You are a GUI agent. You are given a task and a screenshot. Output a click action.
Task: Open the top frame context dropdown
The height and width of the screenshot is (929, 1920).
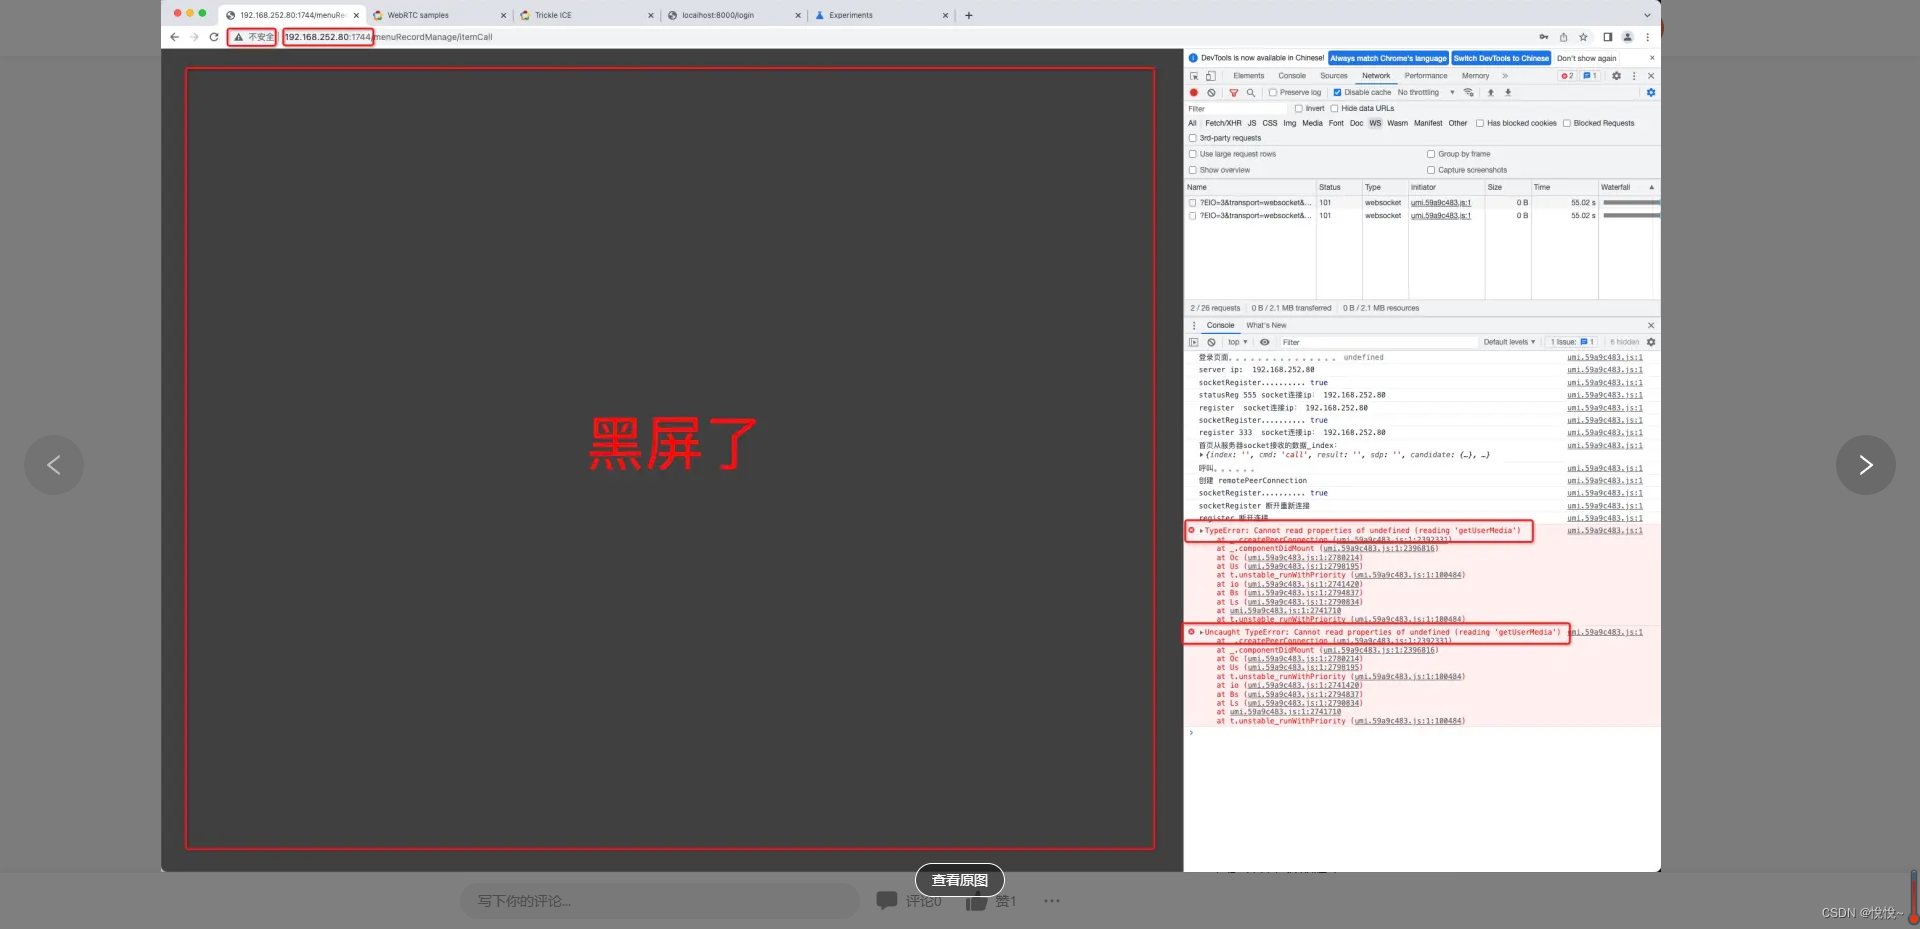tap(1237, 342)
